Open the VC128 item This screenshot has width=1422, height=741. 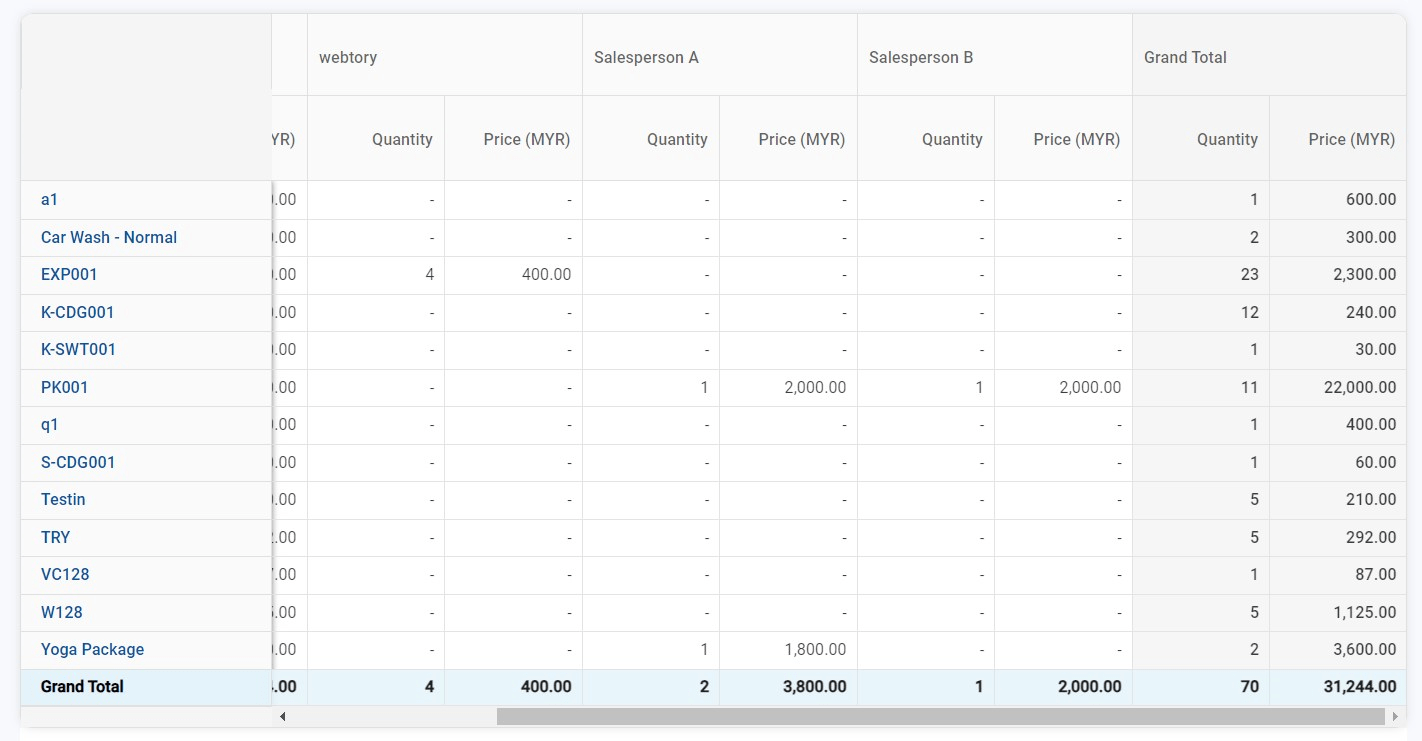[x=65, y=574]
